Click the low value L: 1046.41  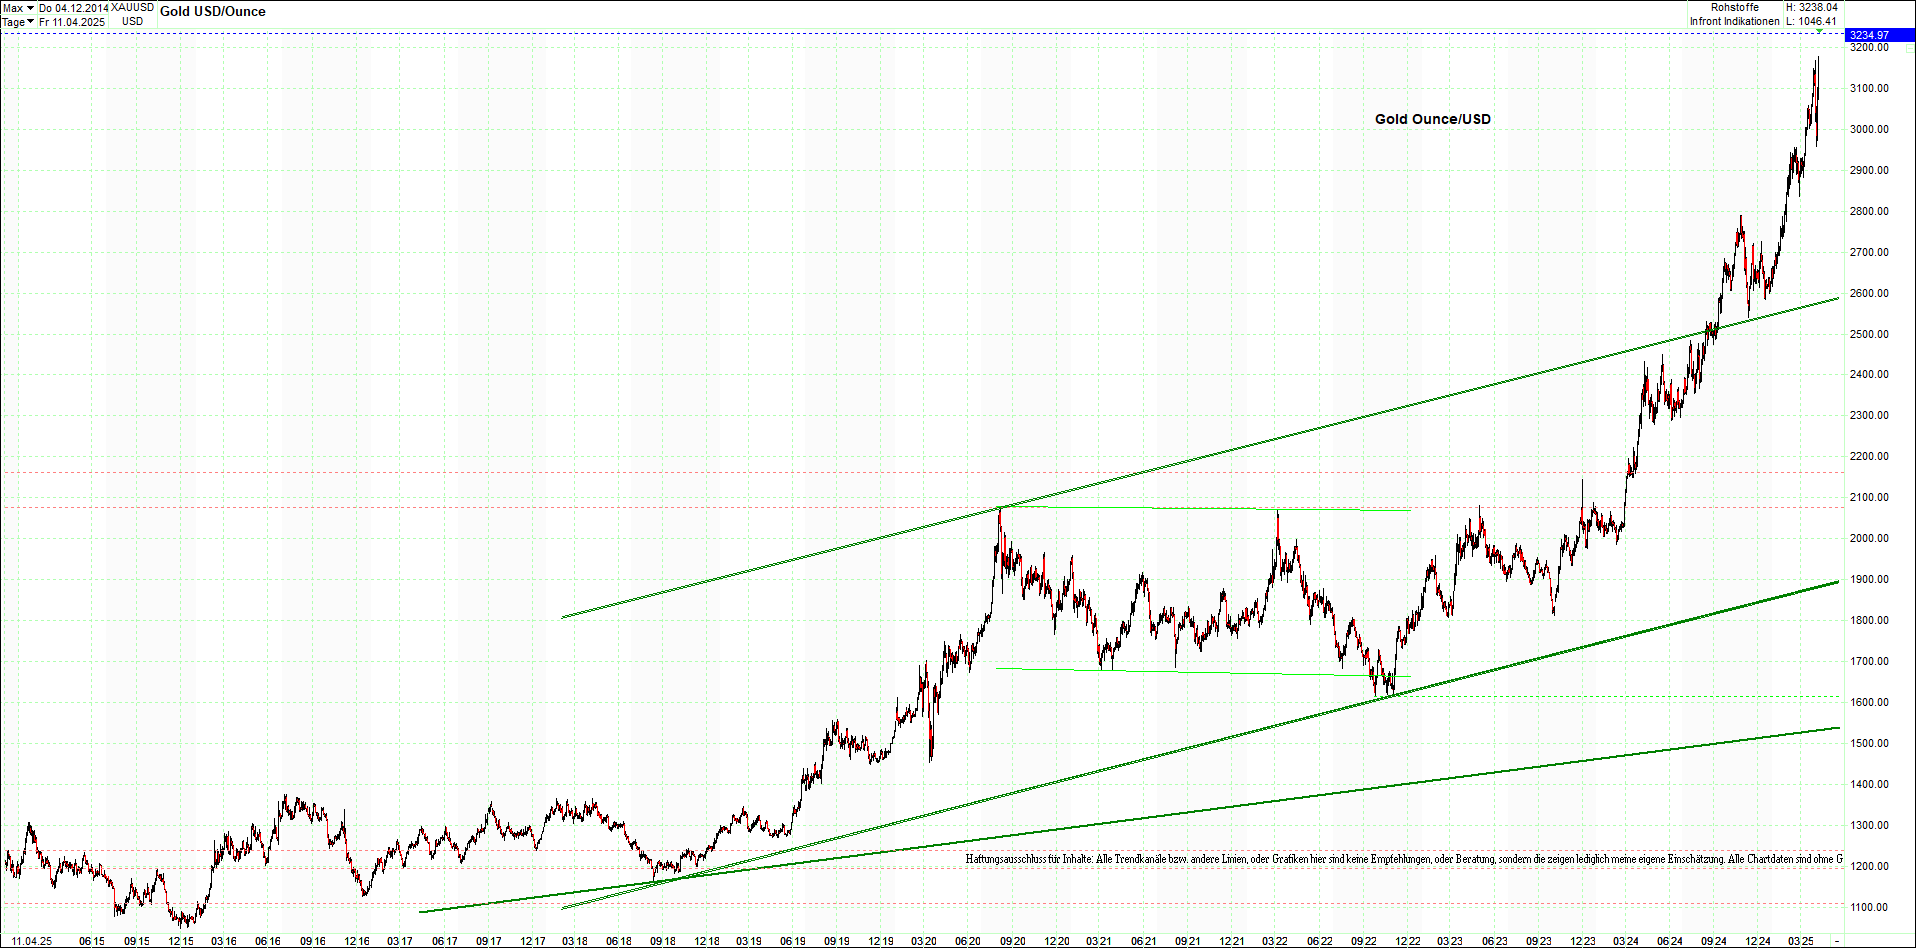(x=1812, y=21)
